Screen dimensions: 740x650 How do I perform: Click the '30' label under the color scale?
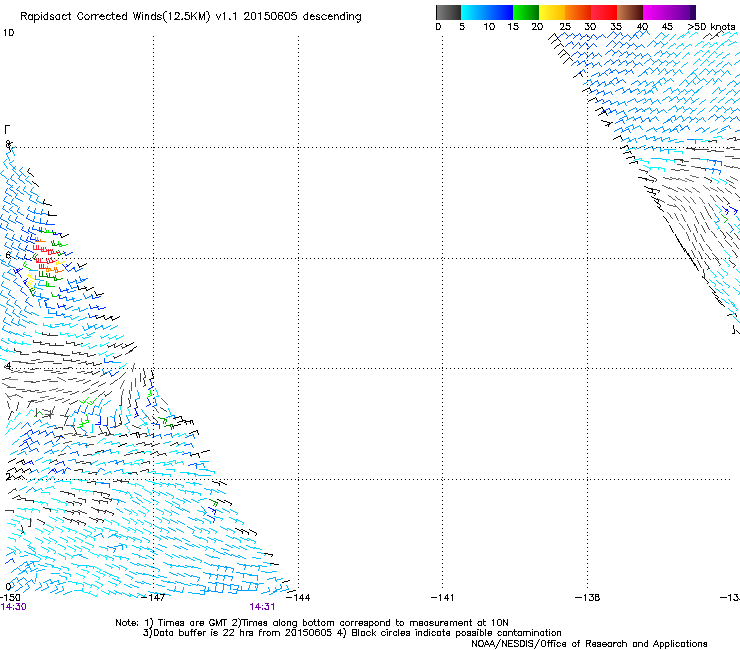pos(590,27)
